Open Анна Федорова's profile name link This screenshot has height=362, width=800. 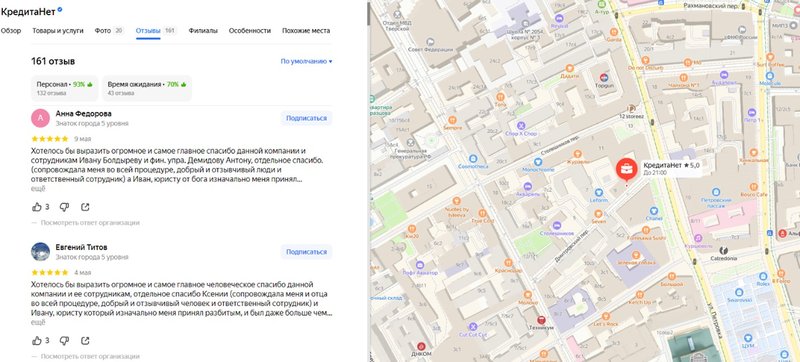[83, 114]
